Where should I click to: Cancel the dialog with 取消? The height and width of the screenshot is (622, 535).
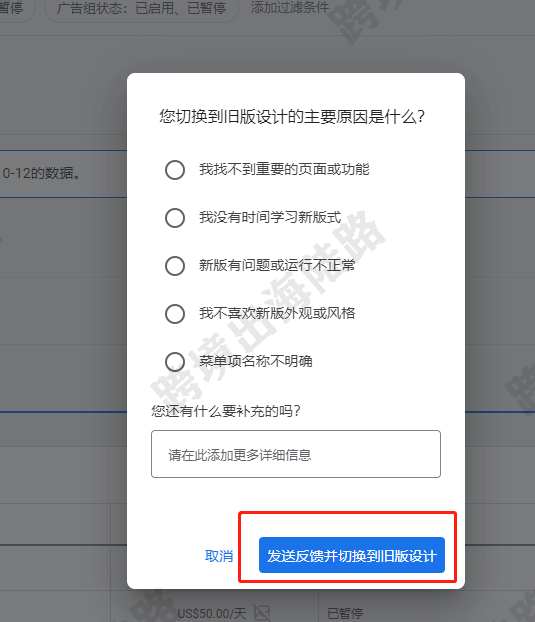219,556
